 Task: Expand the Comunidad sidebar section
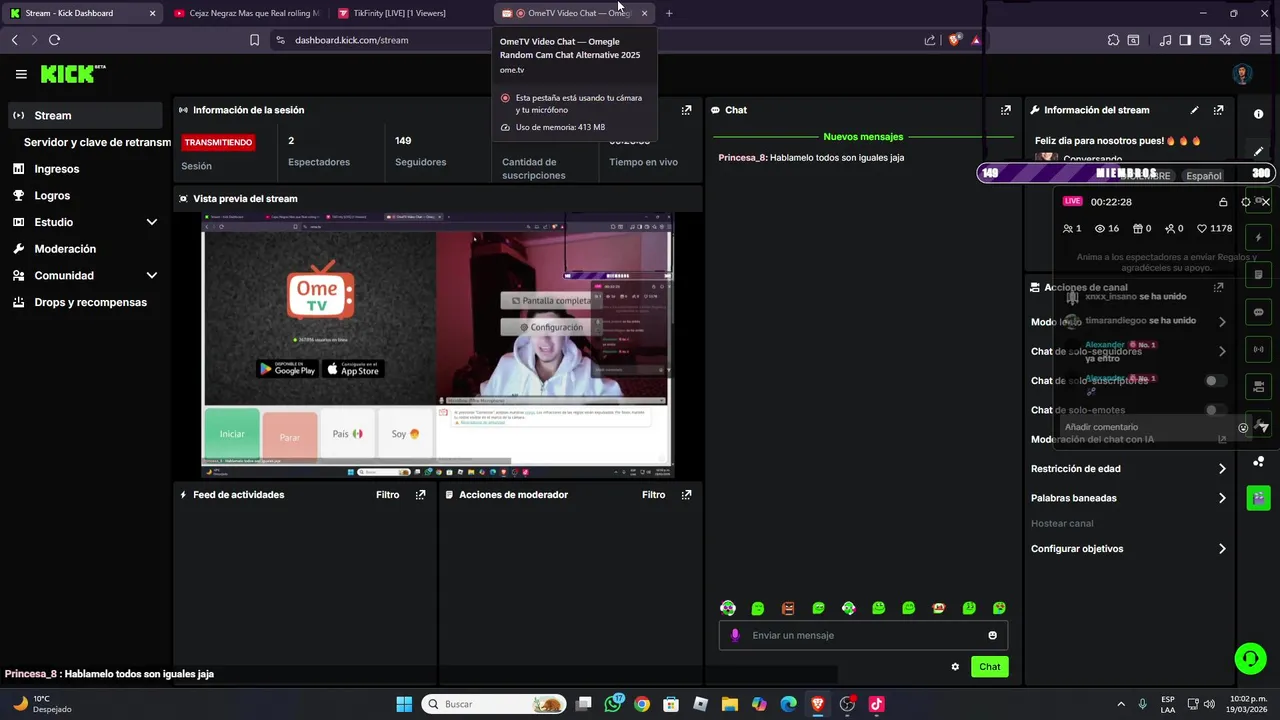click(152, 275)
